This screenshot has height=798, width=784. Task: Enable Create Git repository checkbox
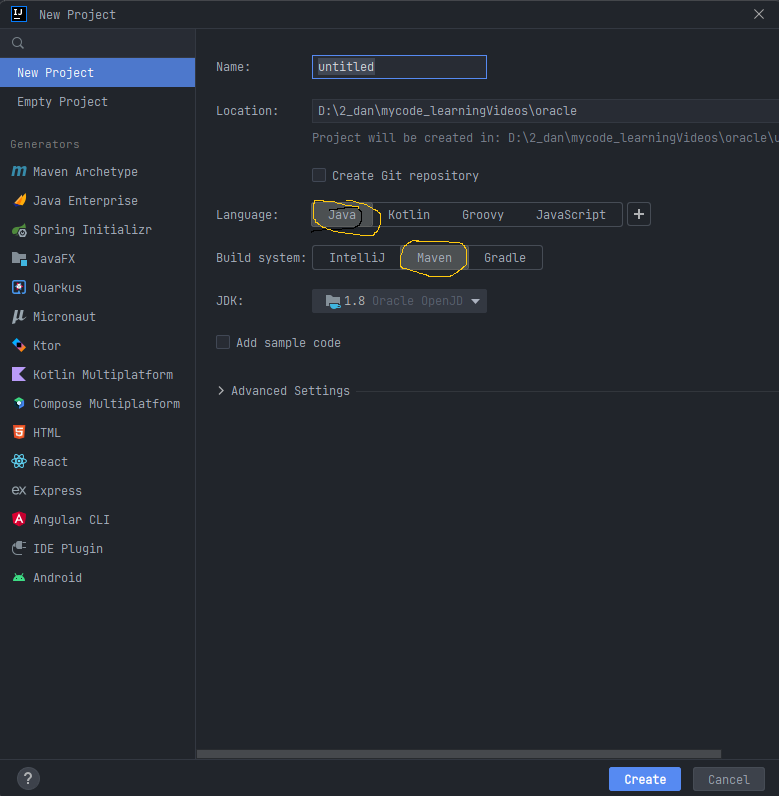click(x=319, y=176)
